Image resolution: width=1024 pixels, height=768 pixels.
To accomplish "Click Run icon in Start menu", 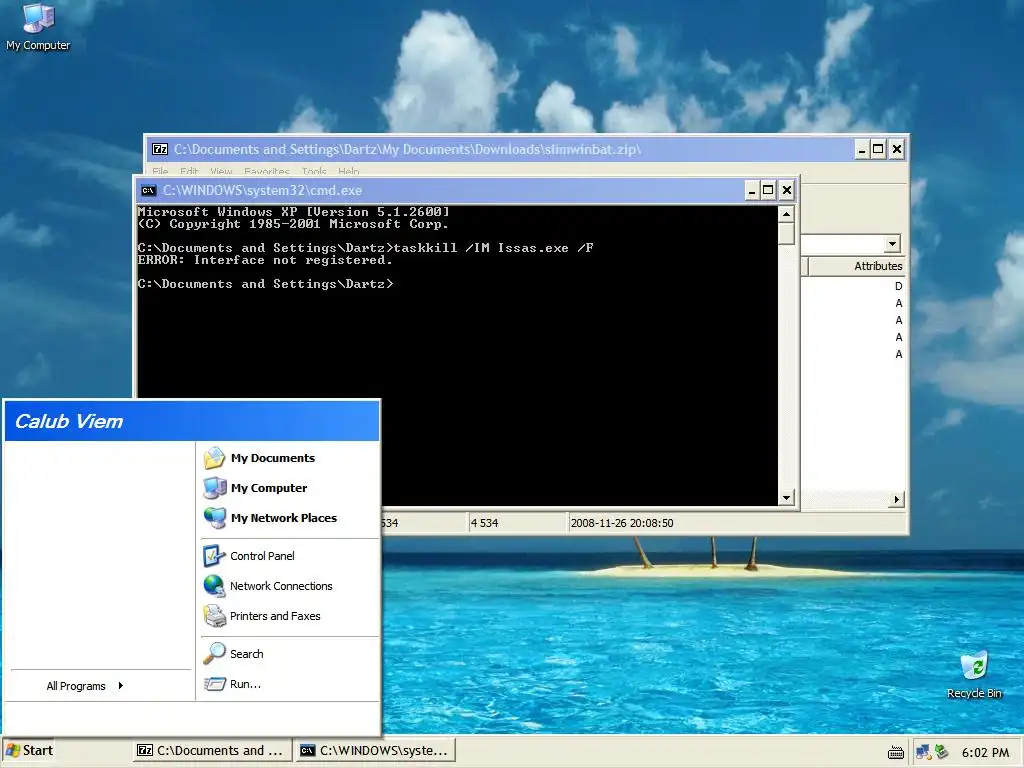I will click(214, 684).
